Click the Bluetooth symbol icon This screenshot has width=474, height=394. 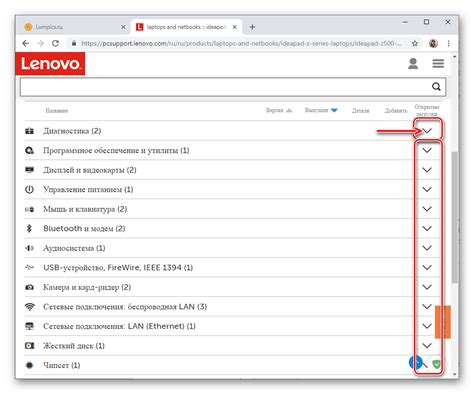coord(29,228)
